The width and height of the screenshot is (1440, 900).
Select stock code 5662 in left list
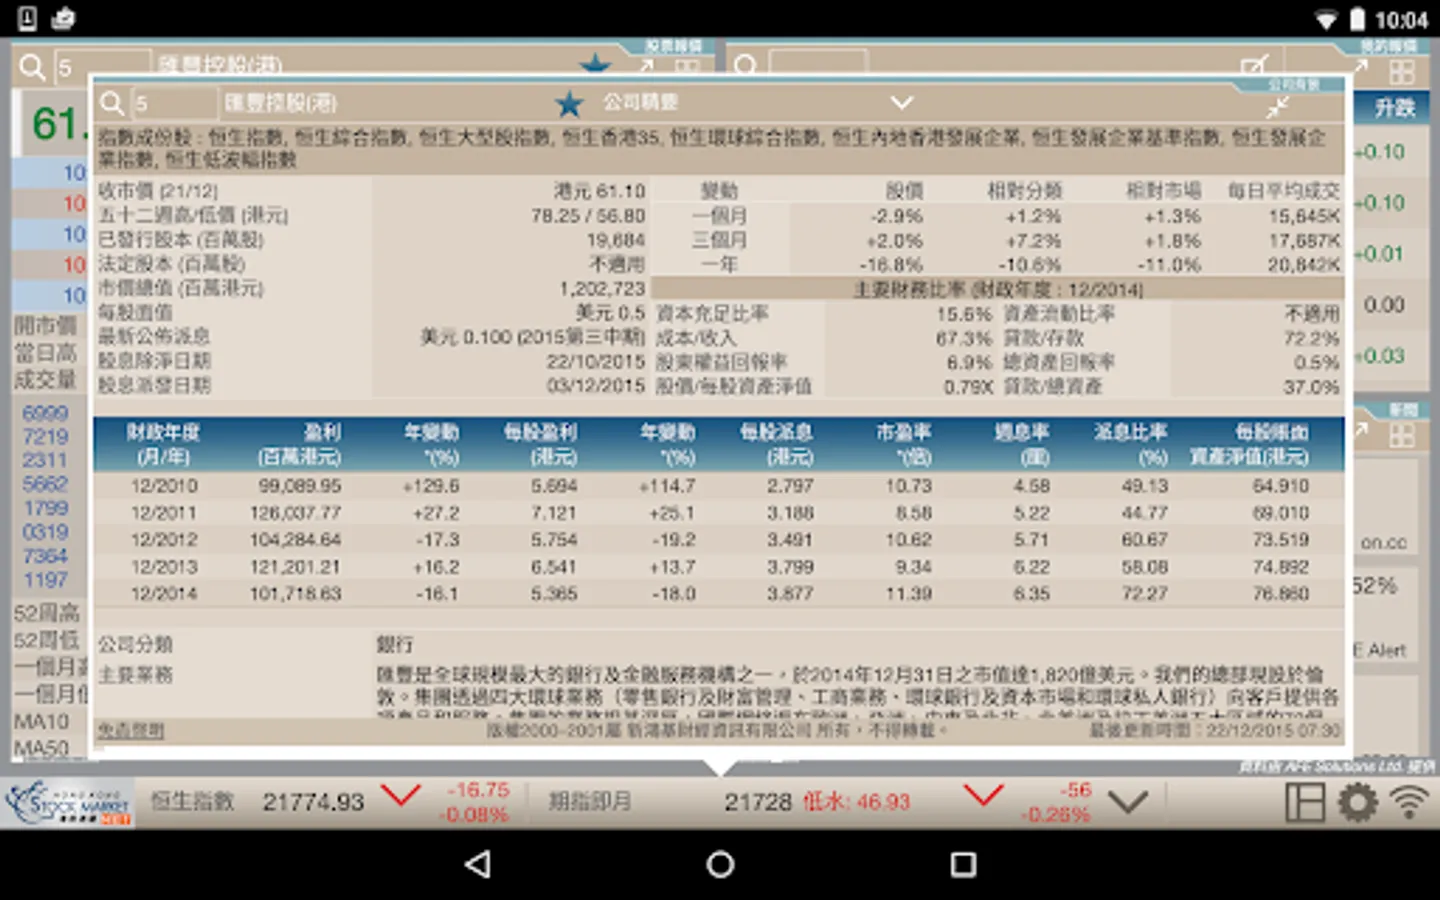[x=45, y=484]
